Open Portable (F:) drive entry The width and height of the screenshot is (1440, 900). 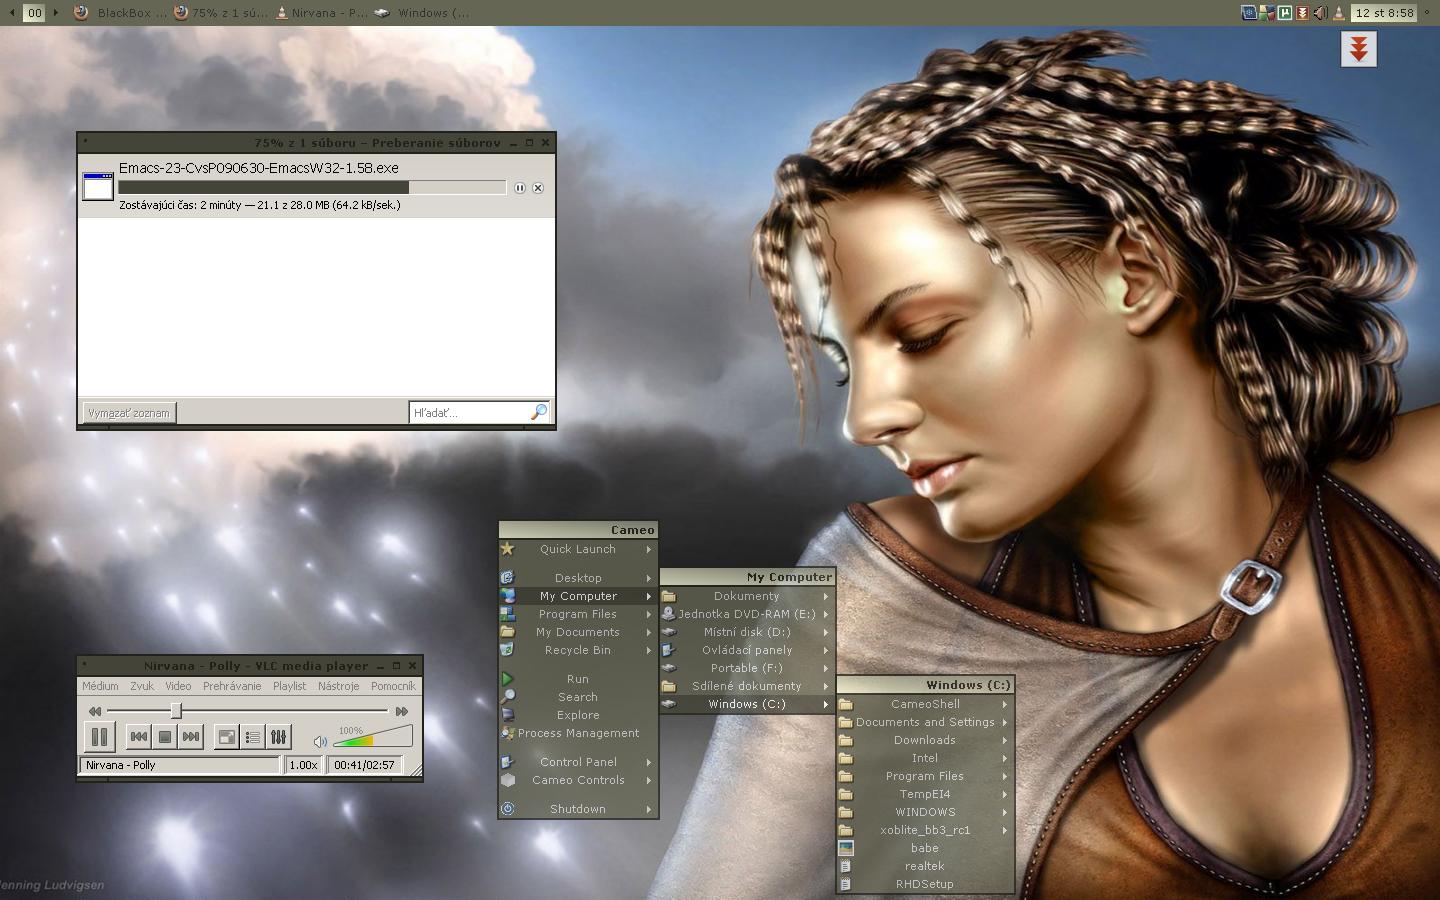pyautogui.click(x=747, y=668)
